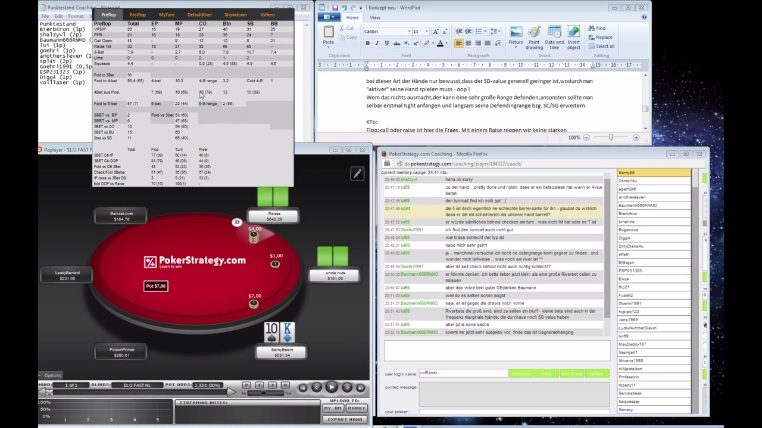Select the Home tab in WordPad

click(352, 17)
